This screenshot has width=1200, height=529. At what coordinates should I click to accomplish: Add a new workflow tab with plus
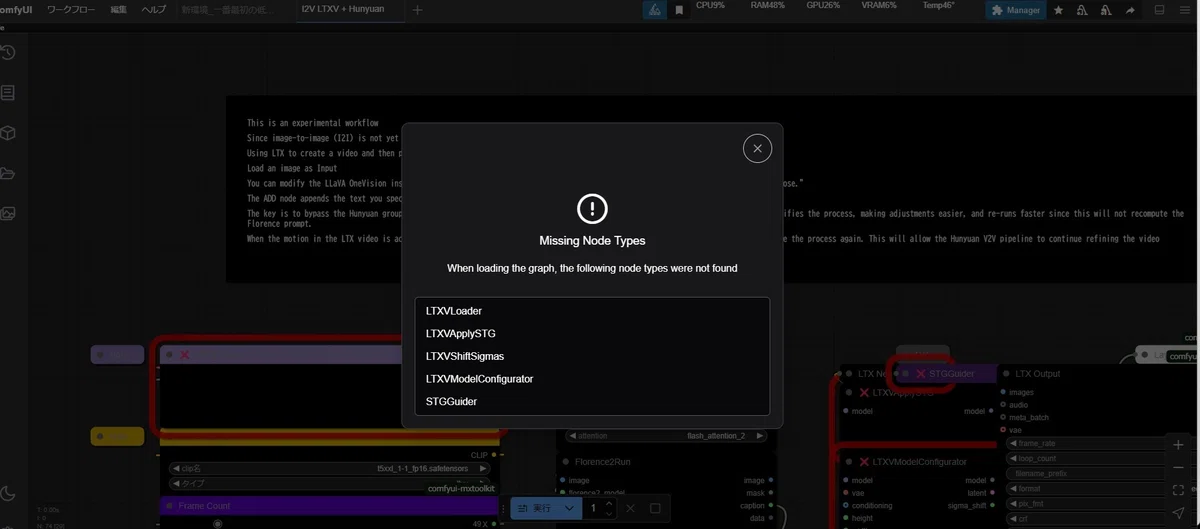[418, 10]
